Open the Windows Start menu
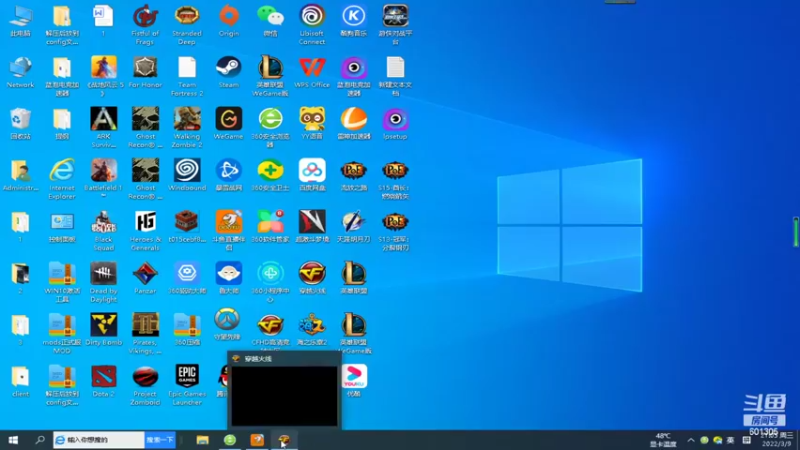 click(13, 440)
